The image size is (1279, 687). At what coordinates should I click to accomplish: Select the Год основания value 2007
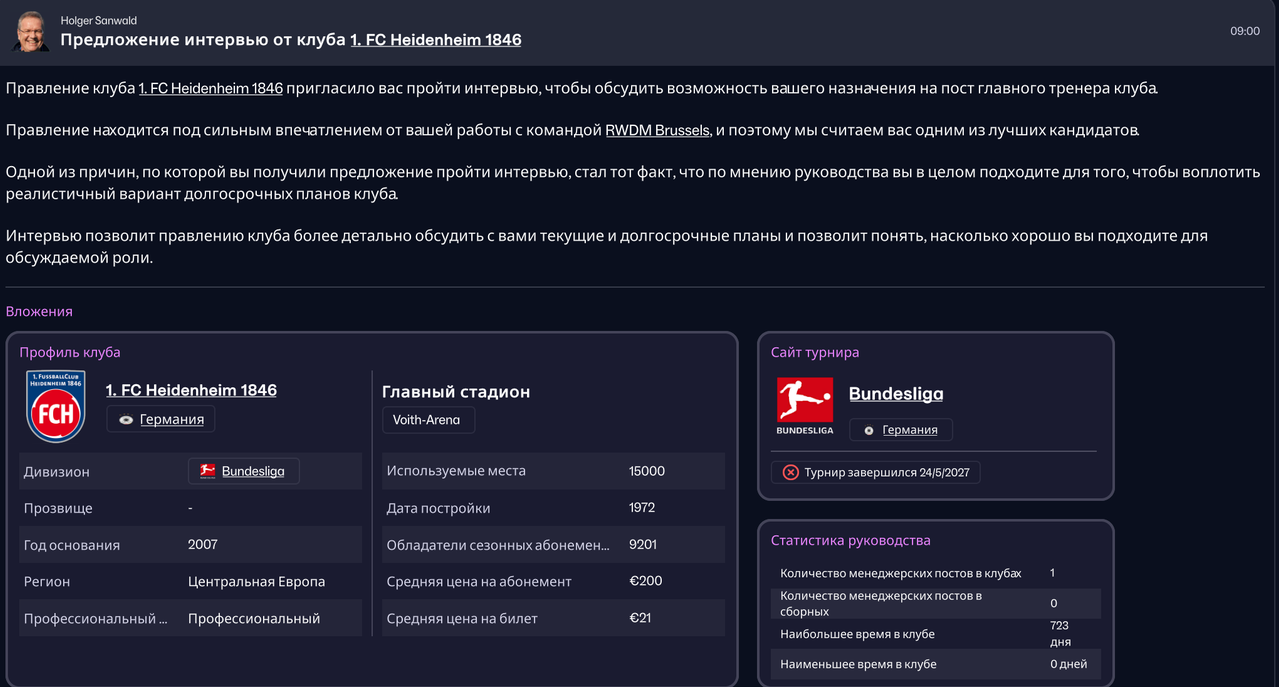tap(203, 545)
